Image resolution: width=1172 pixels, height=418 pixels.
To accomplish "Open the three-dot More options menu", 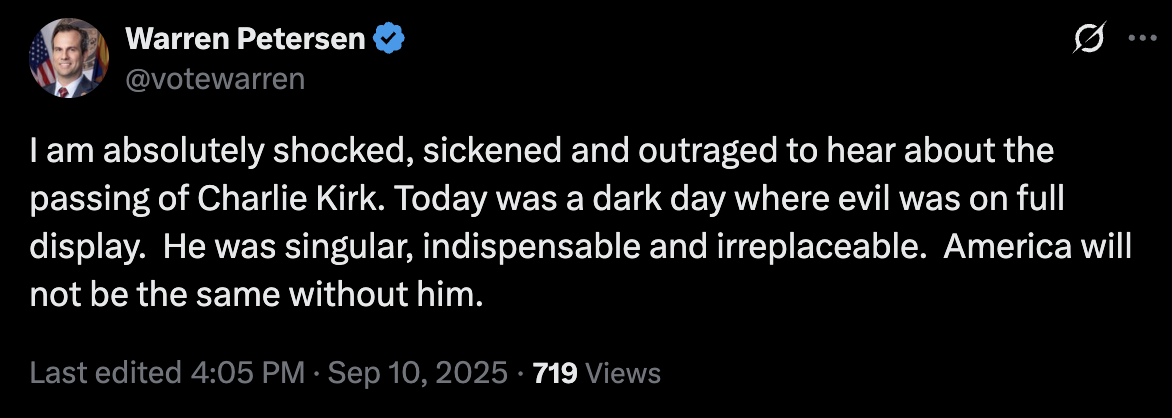I will (x=1139, y=40).
